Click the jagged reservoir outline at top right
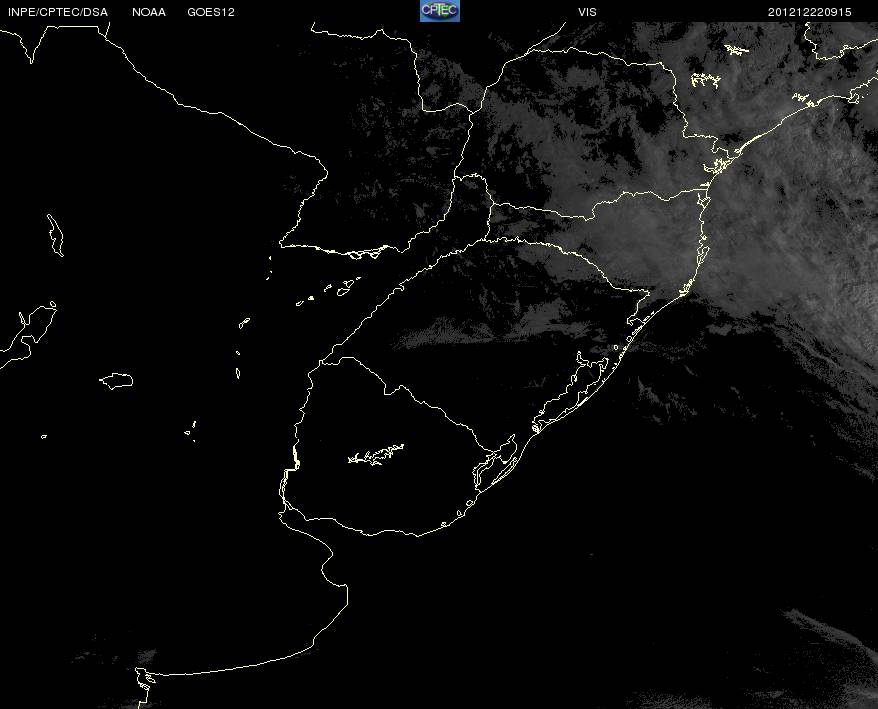Image resolution: width=878 pixels, height=709 pixels. [x=706, y=81]
